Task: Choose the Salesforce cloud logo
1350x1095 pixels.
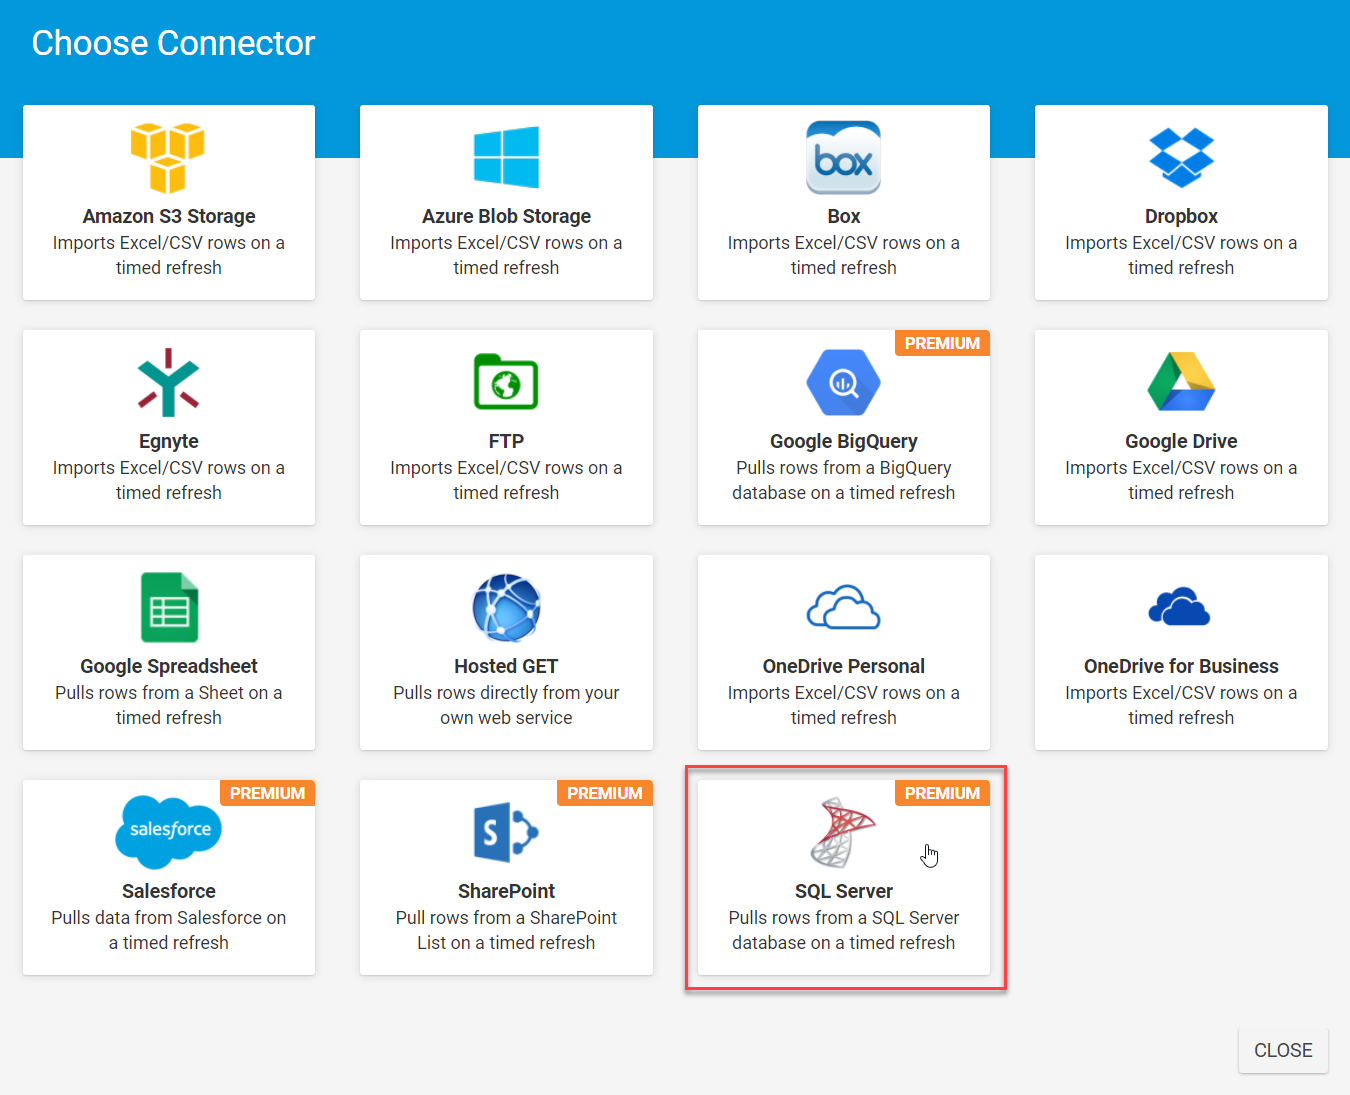Action: [168, 832]
